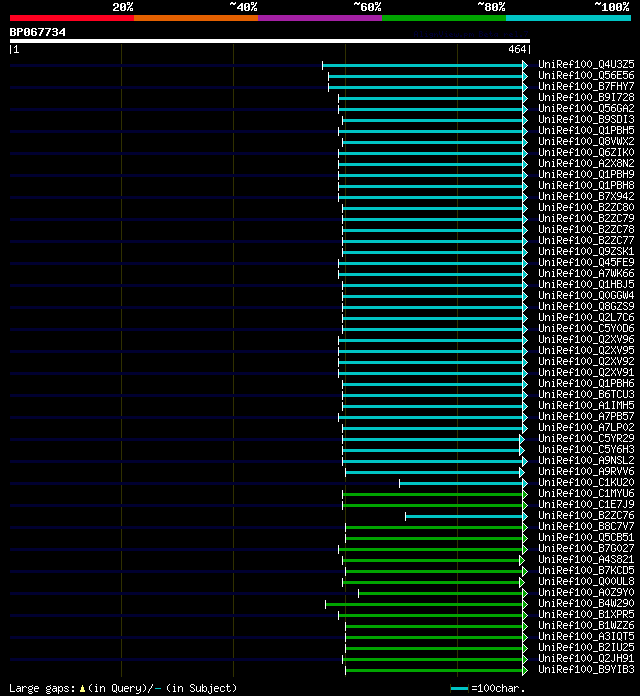The image size is (640, 696).
Task: Open the UniRef100_Q56GA2 hit label
Action: click(586, 108)
